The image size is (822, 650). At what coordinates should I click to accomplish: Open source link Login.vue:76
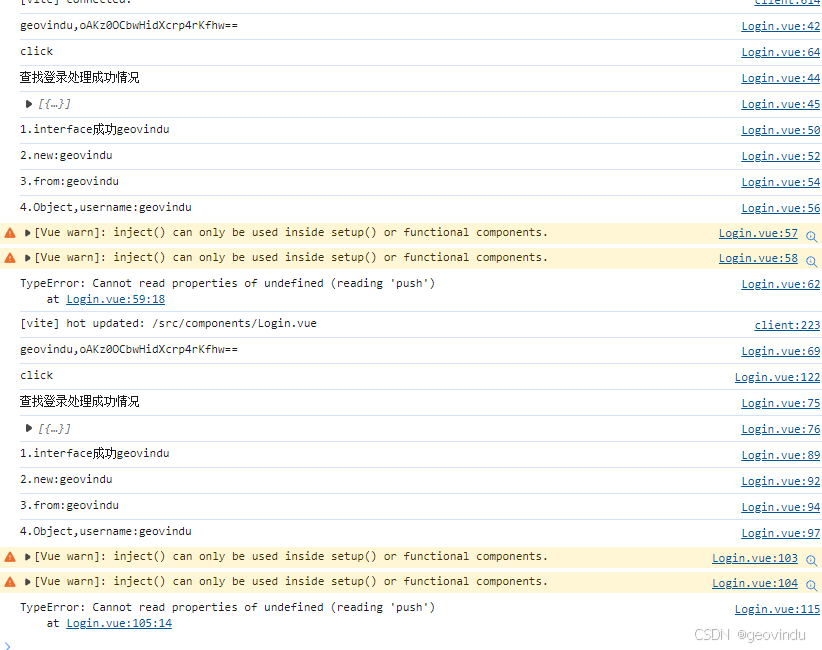pyautogui.click(x=781, y=429)
